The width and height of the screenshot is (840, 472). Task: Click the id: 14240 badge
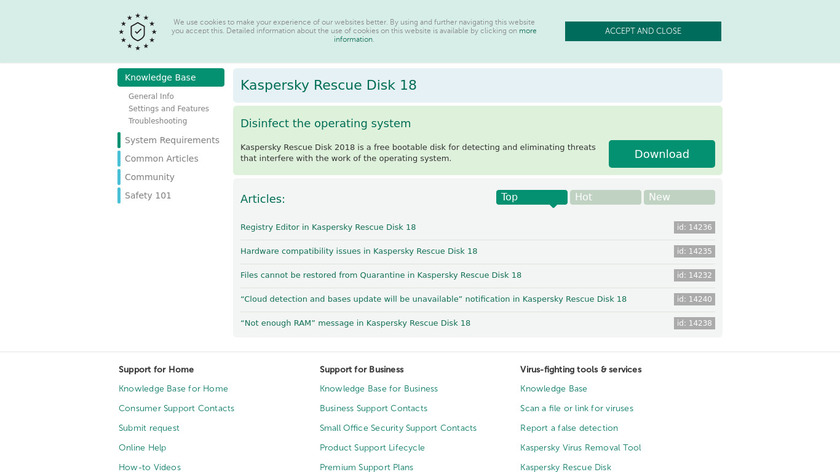pyautogui.click(x=694, y=299)
